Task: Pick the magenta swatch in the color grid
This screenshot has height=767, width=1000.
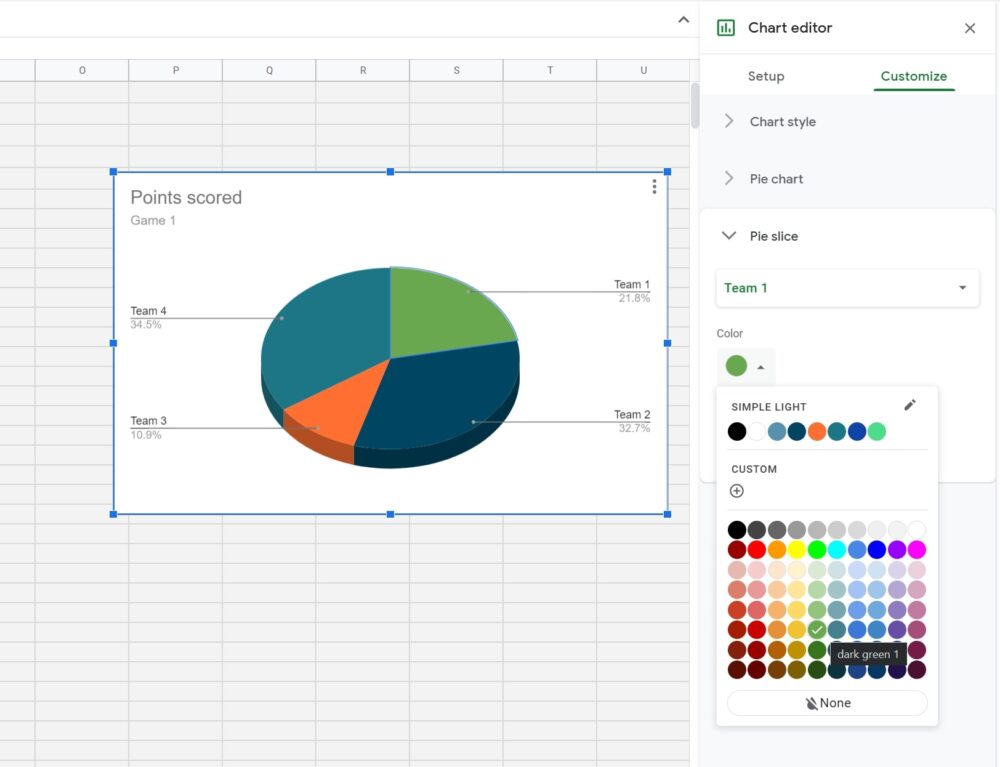Action: [x=916, y=548]
